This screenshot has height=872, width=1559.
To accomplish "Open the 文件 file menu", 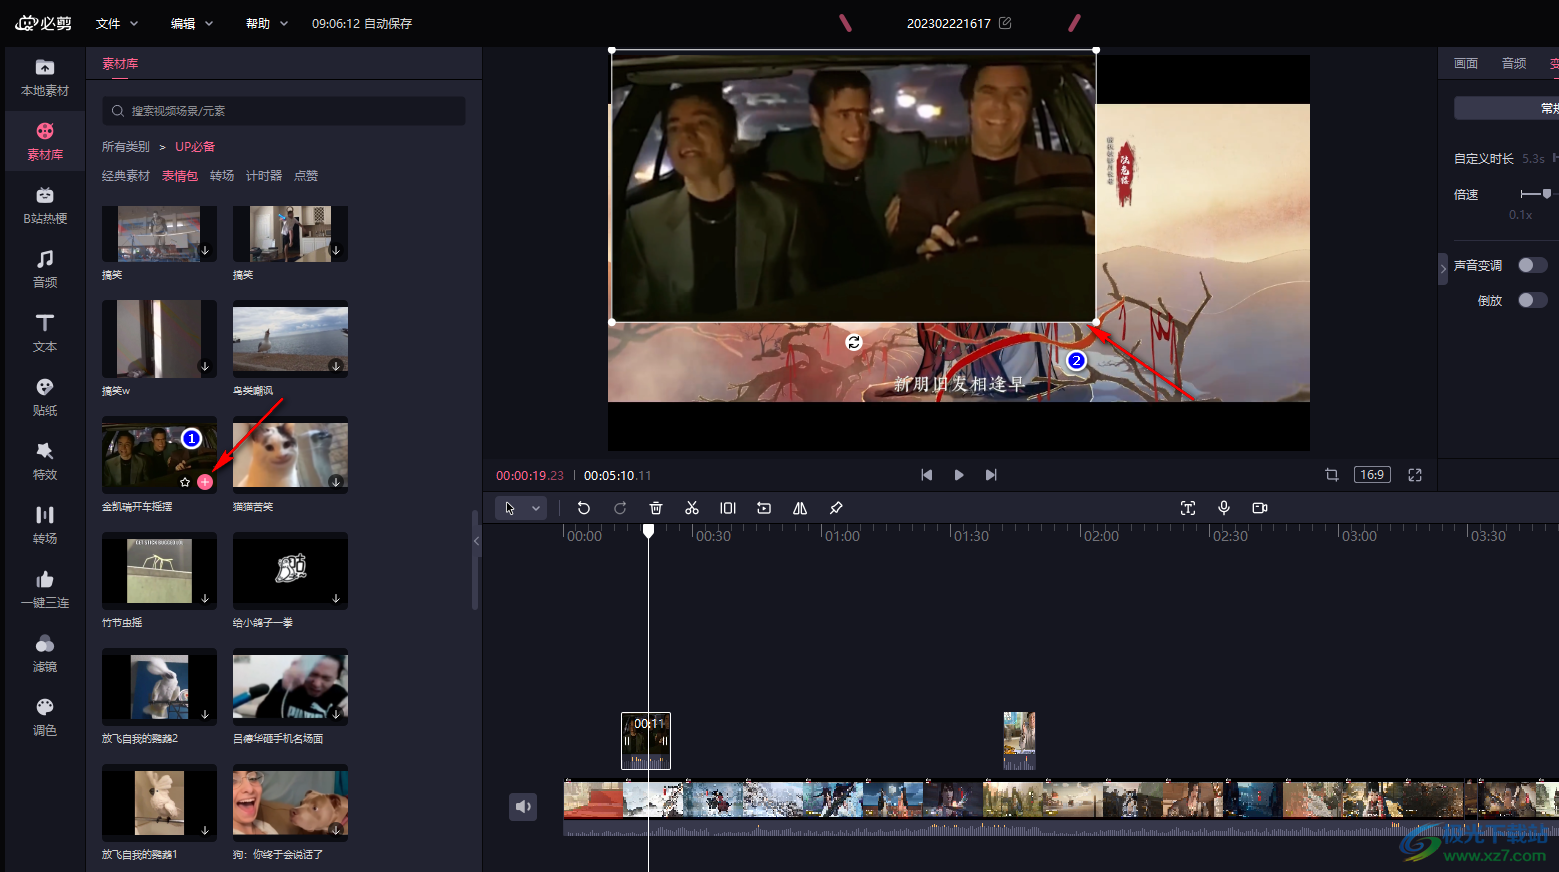I will point(117,23).
